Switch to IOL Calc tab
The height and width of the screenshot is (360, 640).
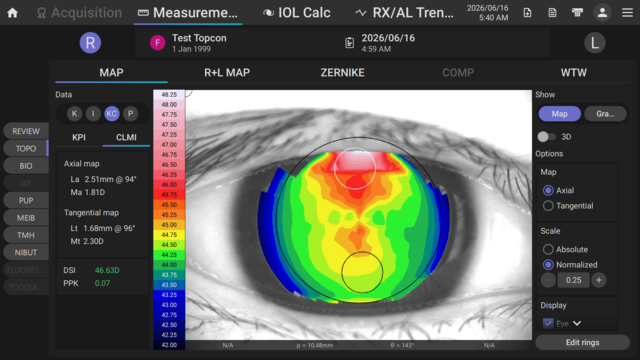(x=297, y=13)
